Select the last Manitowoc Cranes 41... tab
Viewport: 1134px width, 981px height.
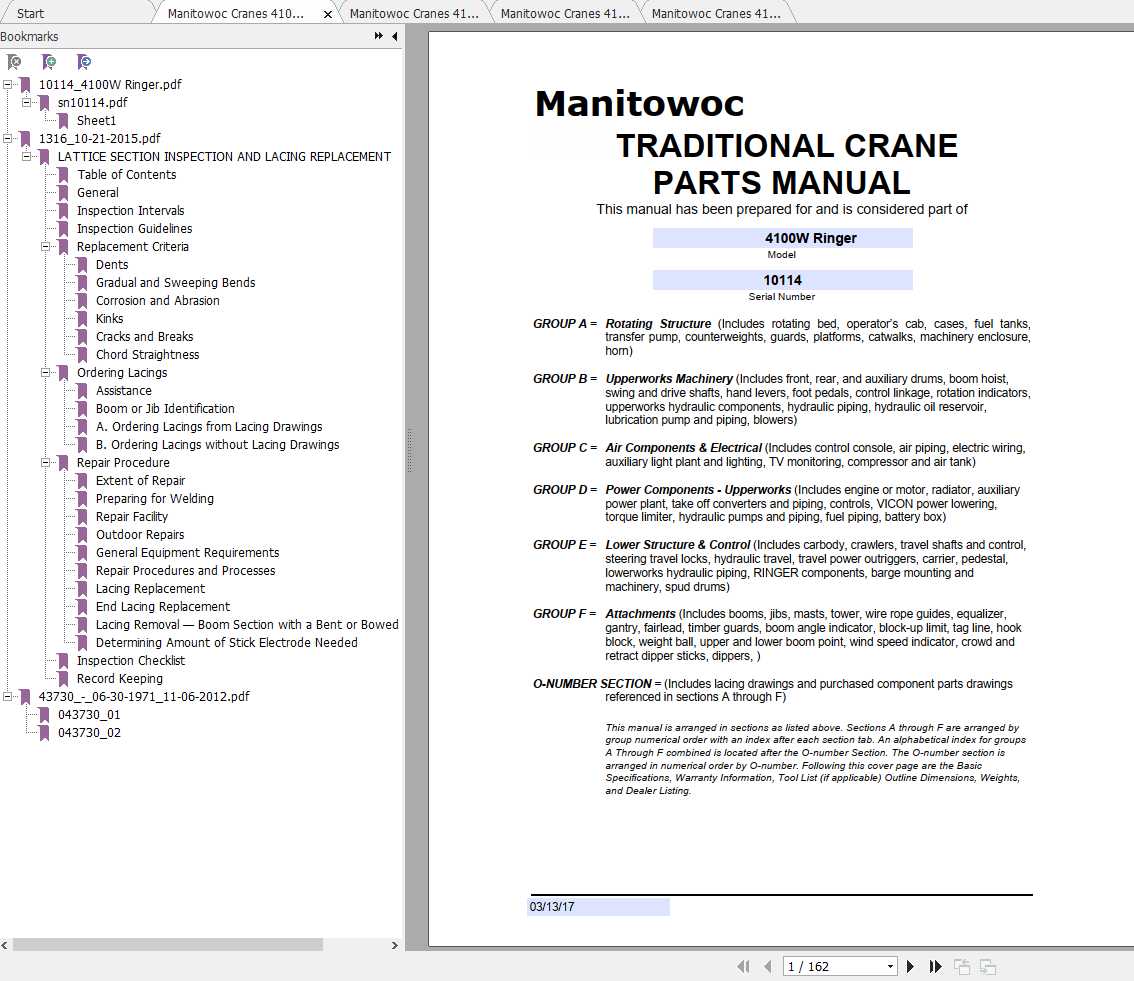pyautogui.click(x=720, y=12)
